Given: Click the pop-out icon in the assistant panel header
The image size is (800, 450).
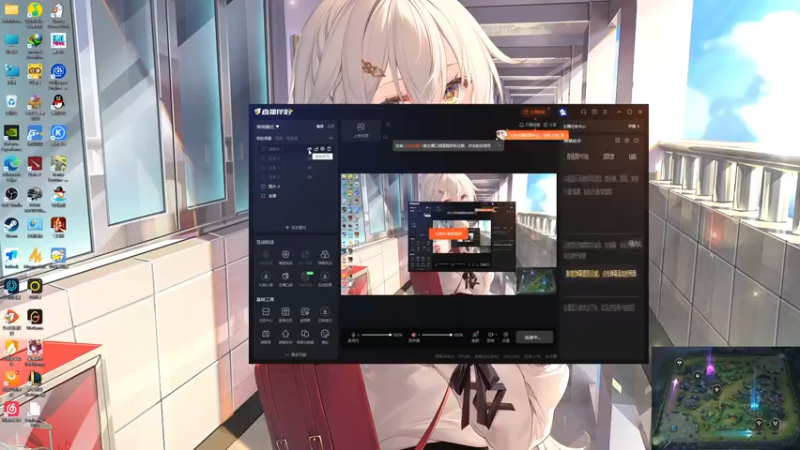Looking at the screenshot, I should (617, 140).
